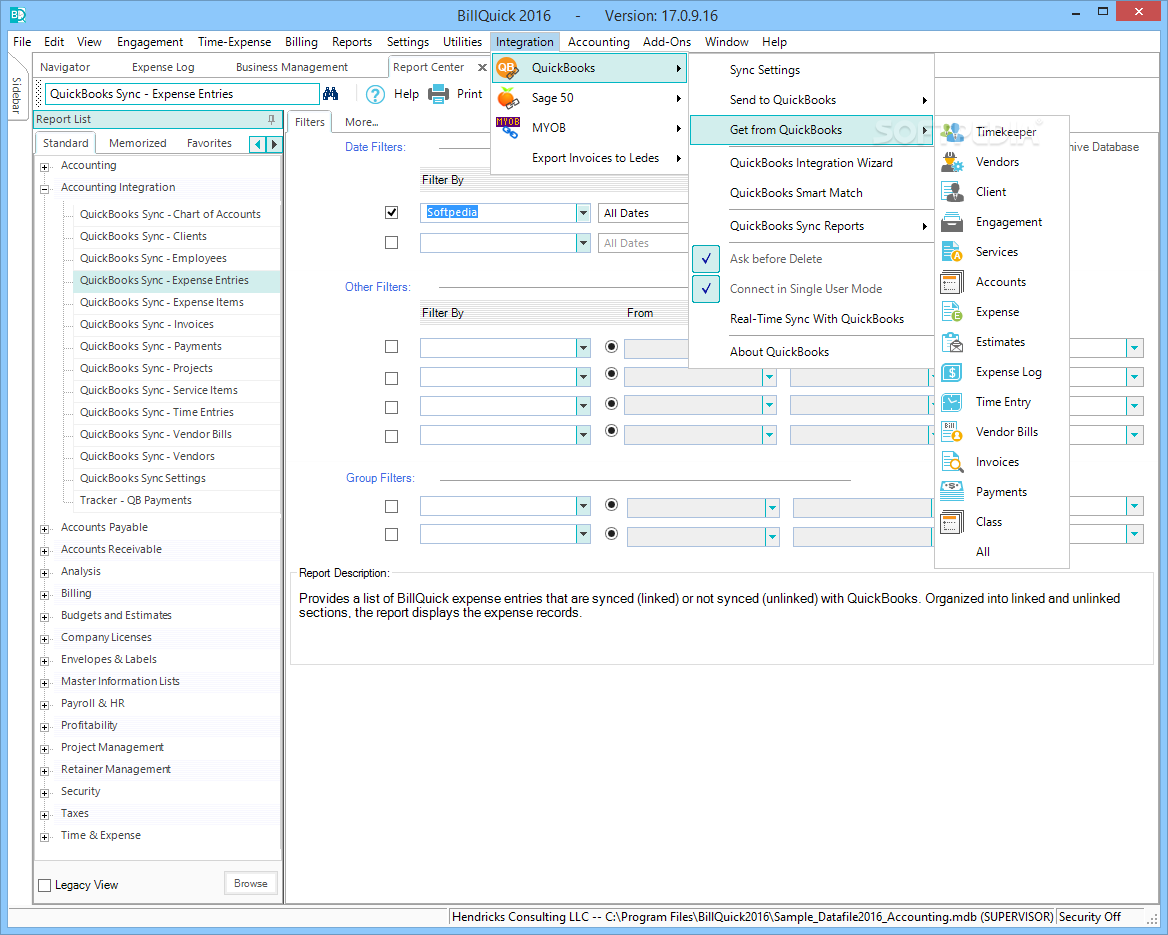Click the Softpedia filter input field
The image size is (1168, 935).
point(498,213)
